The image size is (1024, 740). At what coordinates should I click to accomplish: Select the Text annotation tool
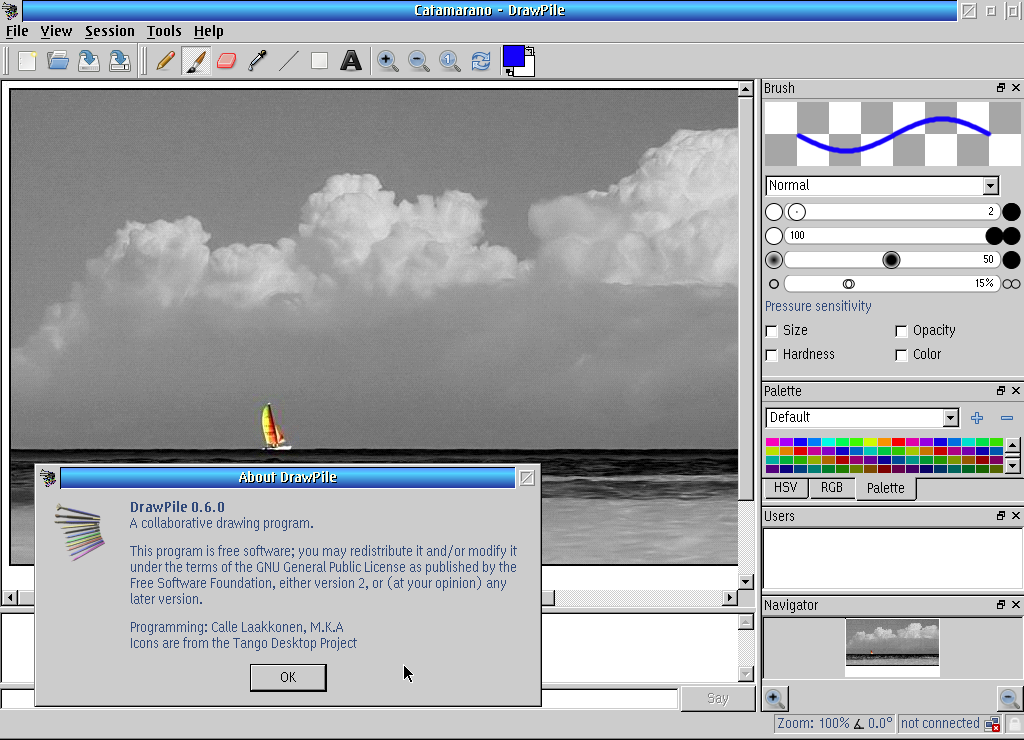pyautogui.click(x=350, y=61)
